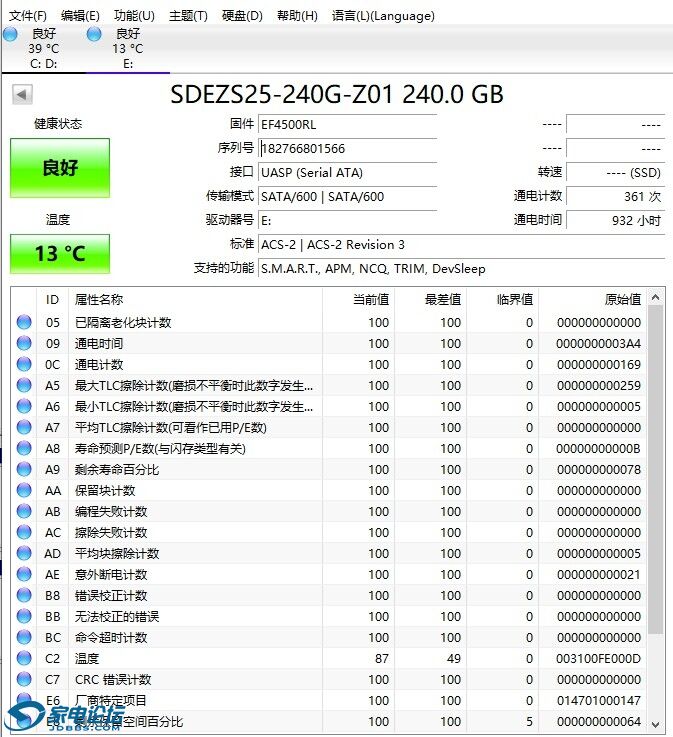Click the interface field UASP (Serial ATA)
The image size is (673, 737).
point(348,173)
